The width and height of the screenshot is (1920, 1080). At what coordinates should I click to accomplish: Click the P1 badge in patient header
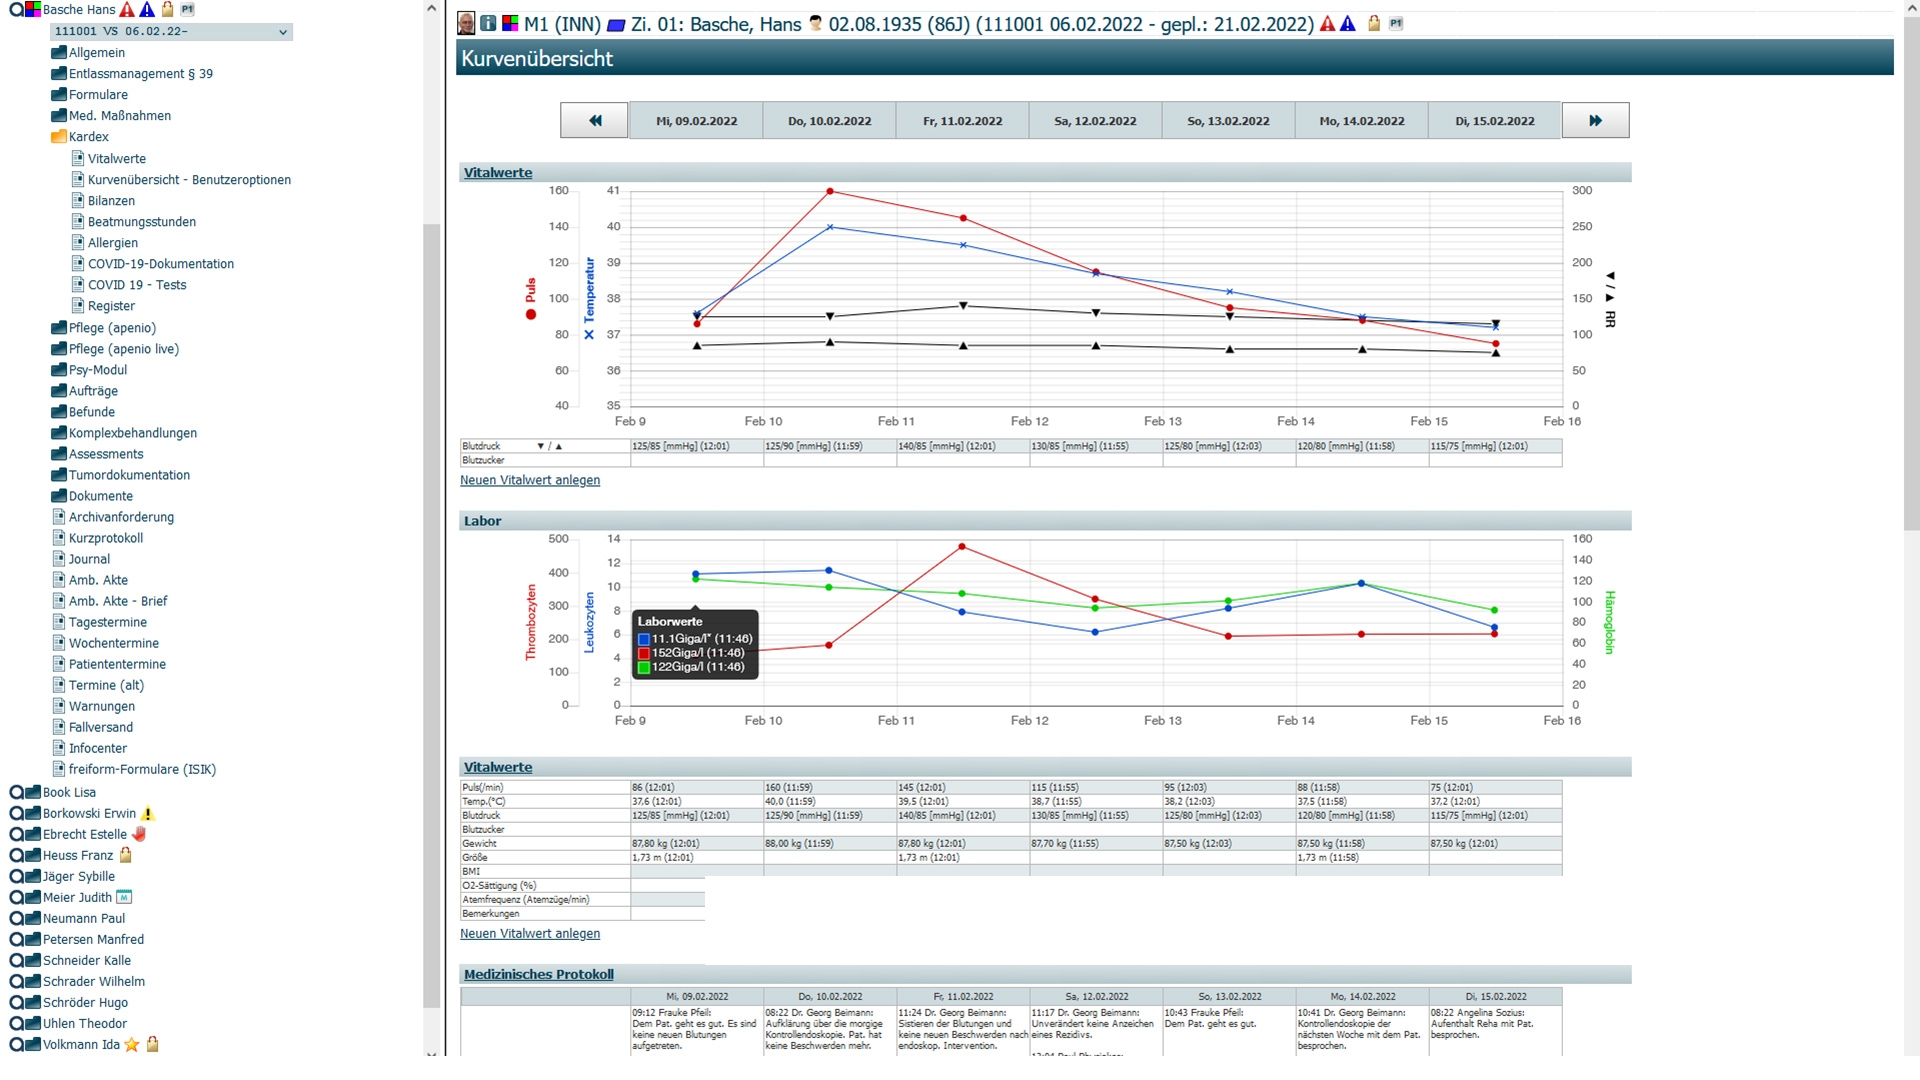pos(1397,24)
